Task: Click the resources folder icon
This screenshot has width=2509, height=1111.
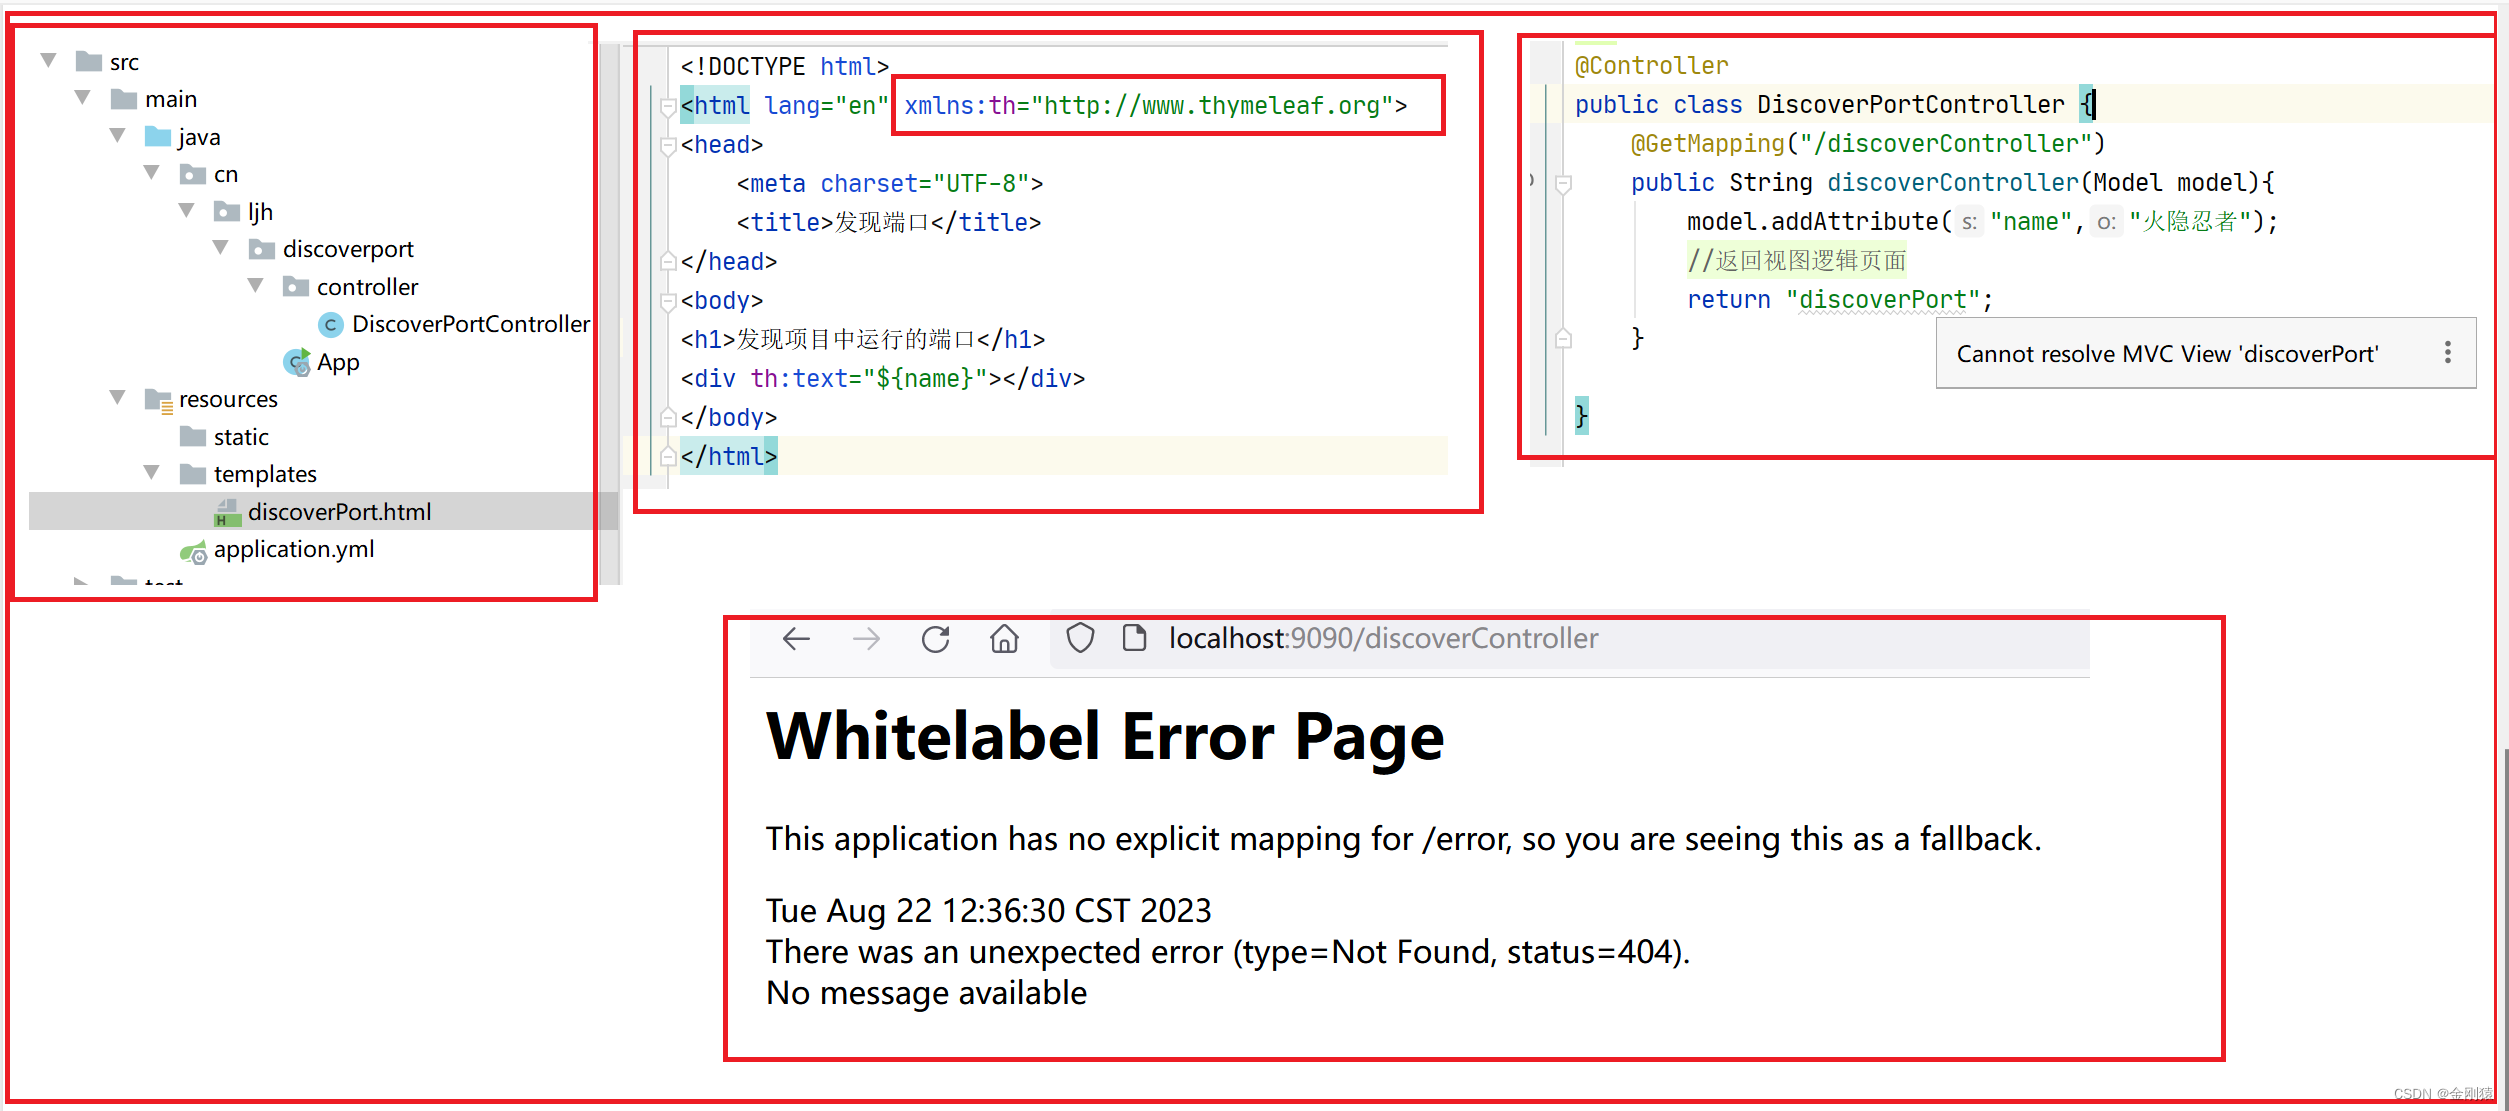Action: [159, 400]
